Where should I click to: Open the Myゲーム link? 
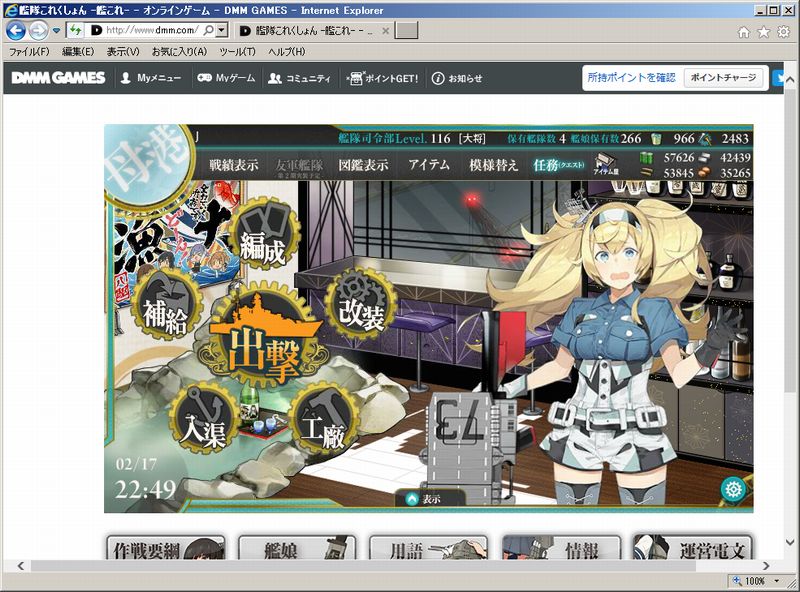click(226, 78)
